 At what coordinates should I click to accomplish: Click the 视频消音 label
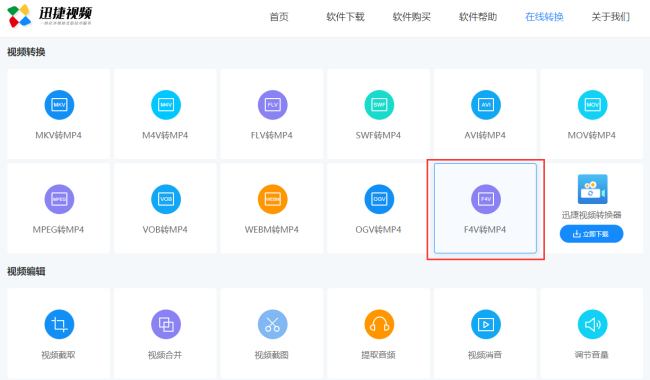(x=485, y=355)
